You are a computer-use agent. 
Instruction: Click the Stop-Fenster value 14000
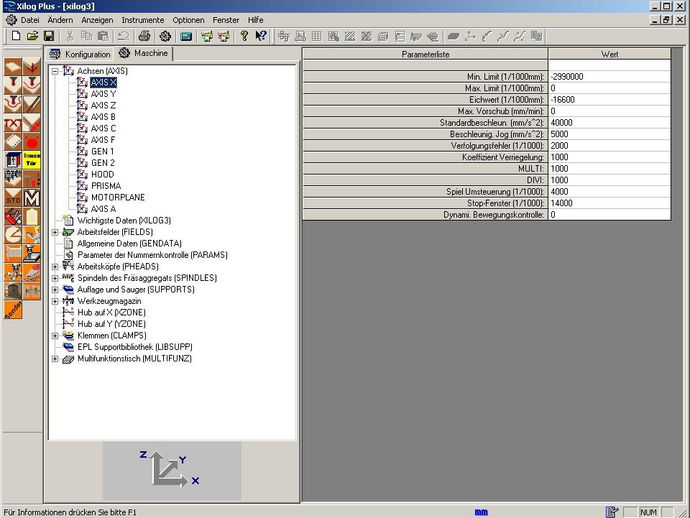(x=609, y=203)
